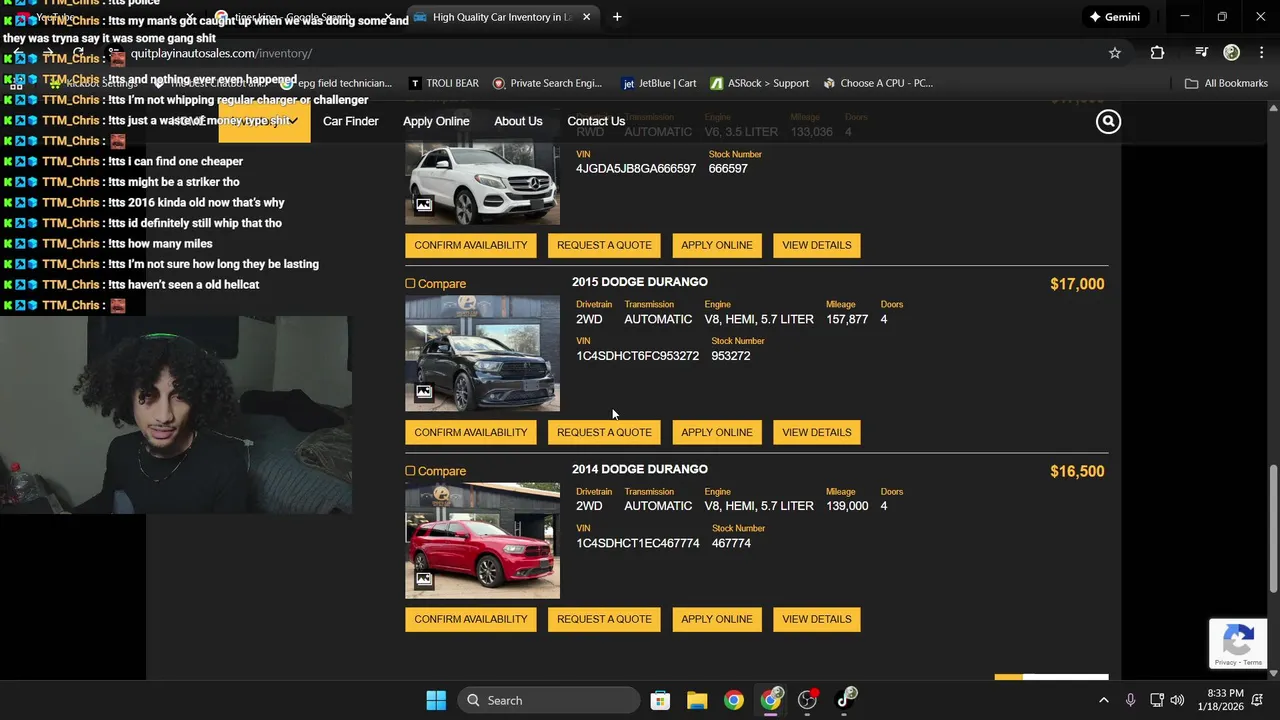The image size is (1280, 720).
Task: Click gallery icon on the Mercedes photo
Action: point(424,205)
